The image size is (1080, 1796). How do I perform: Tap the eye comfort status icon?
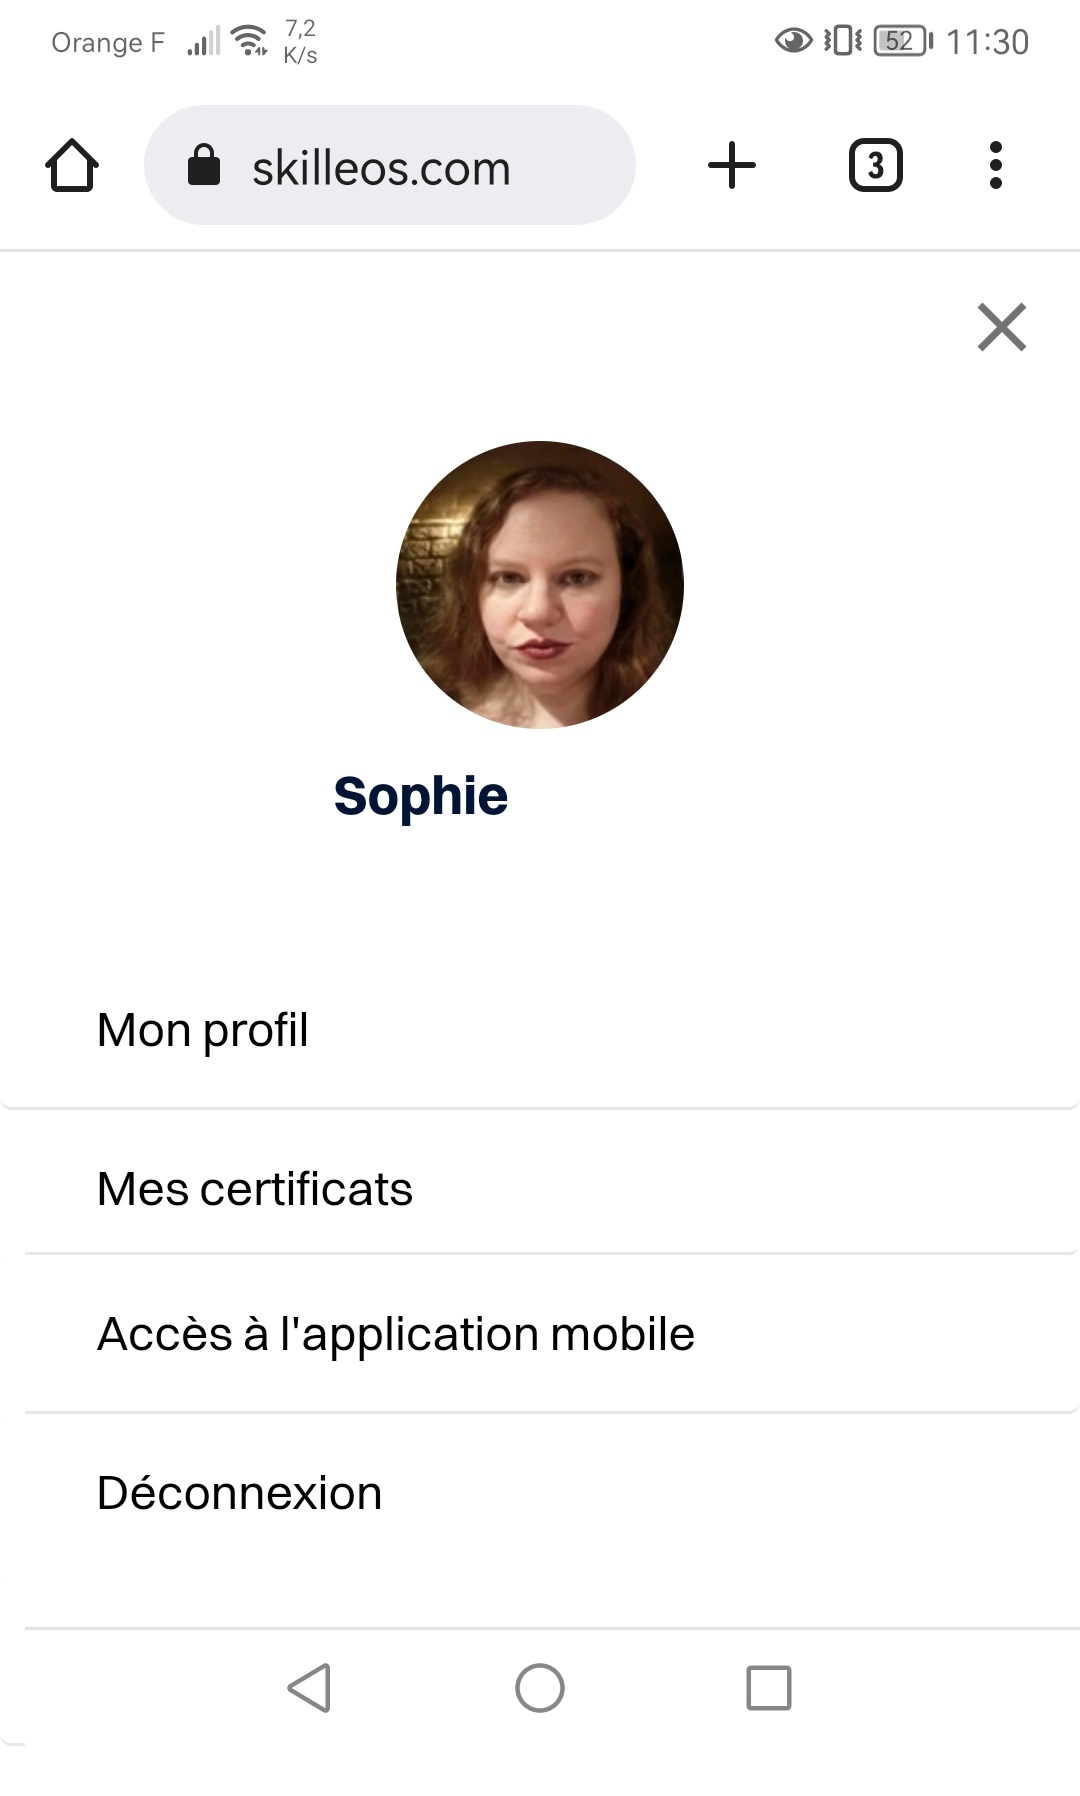pos(794,41)
